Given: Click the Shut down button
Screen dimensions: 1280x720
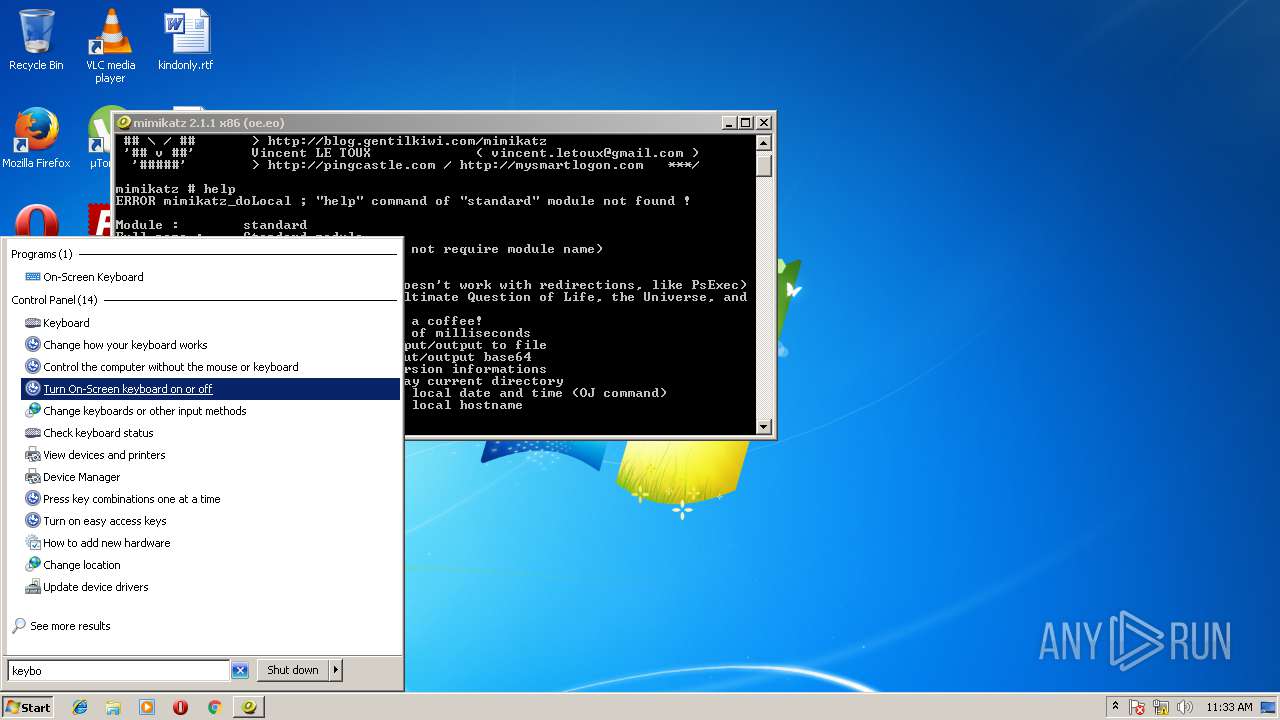Looking at the screenshot, I should click(x=293, y=670).
